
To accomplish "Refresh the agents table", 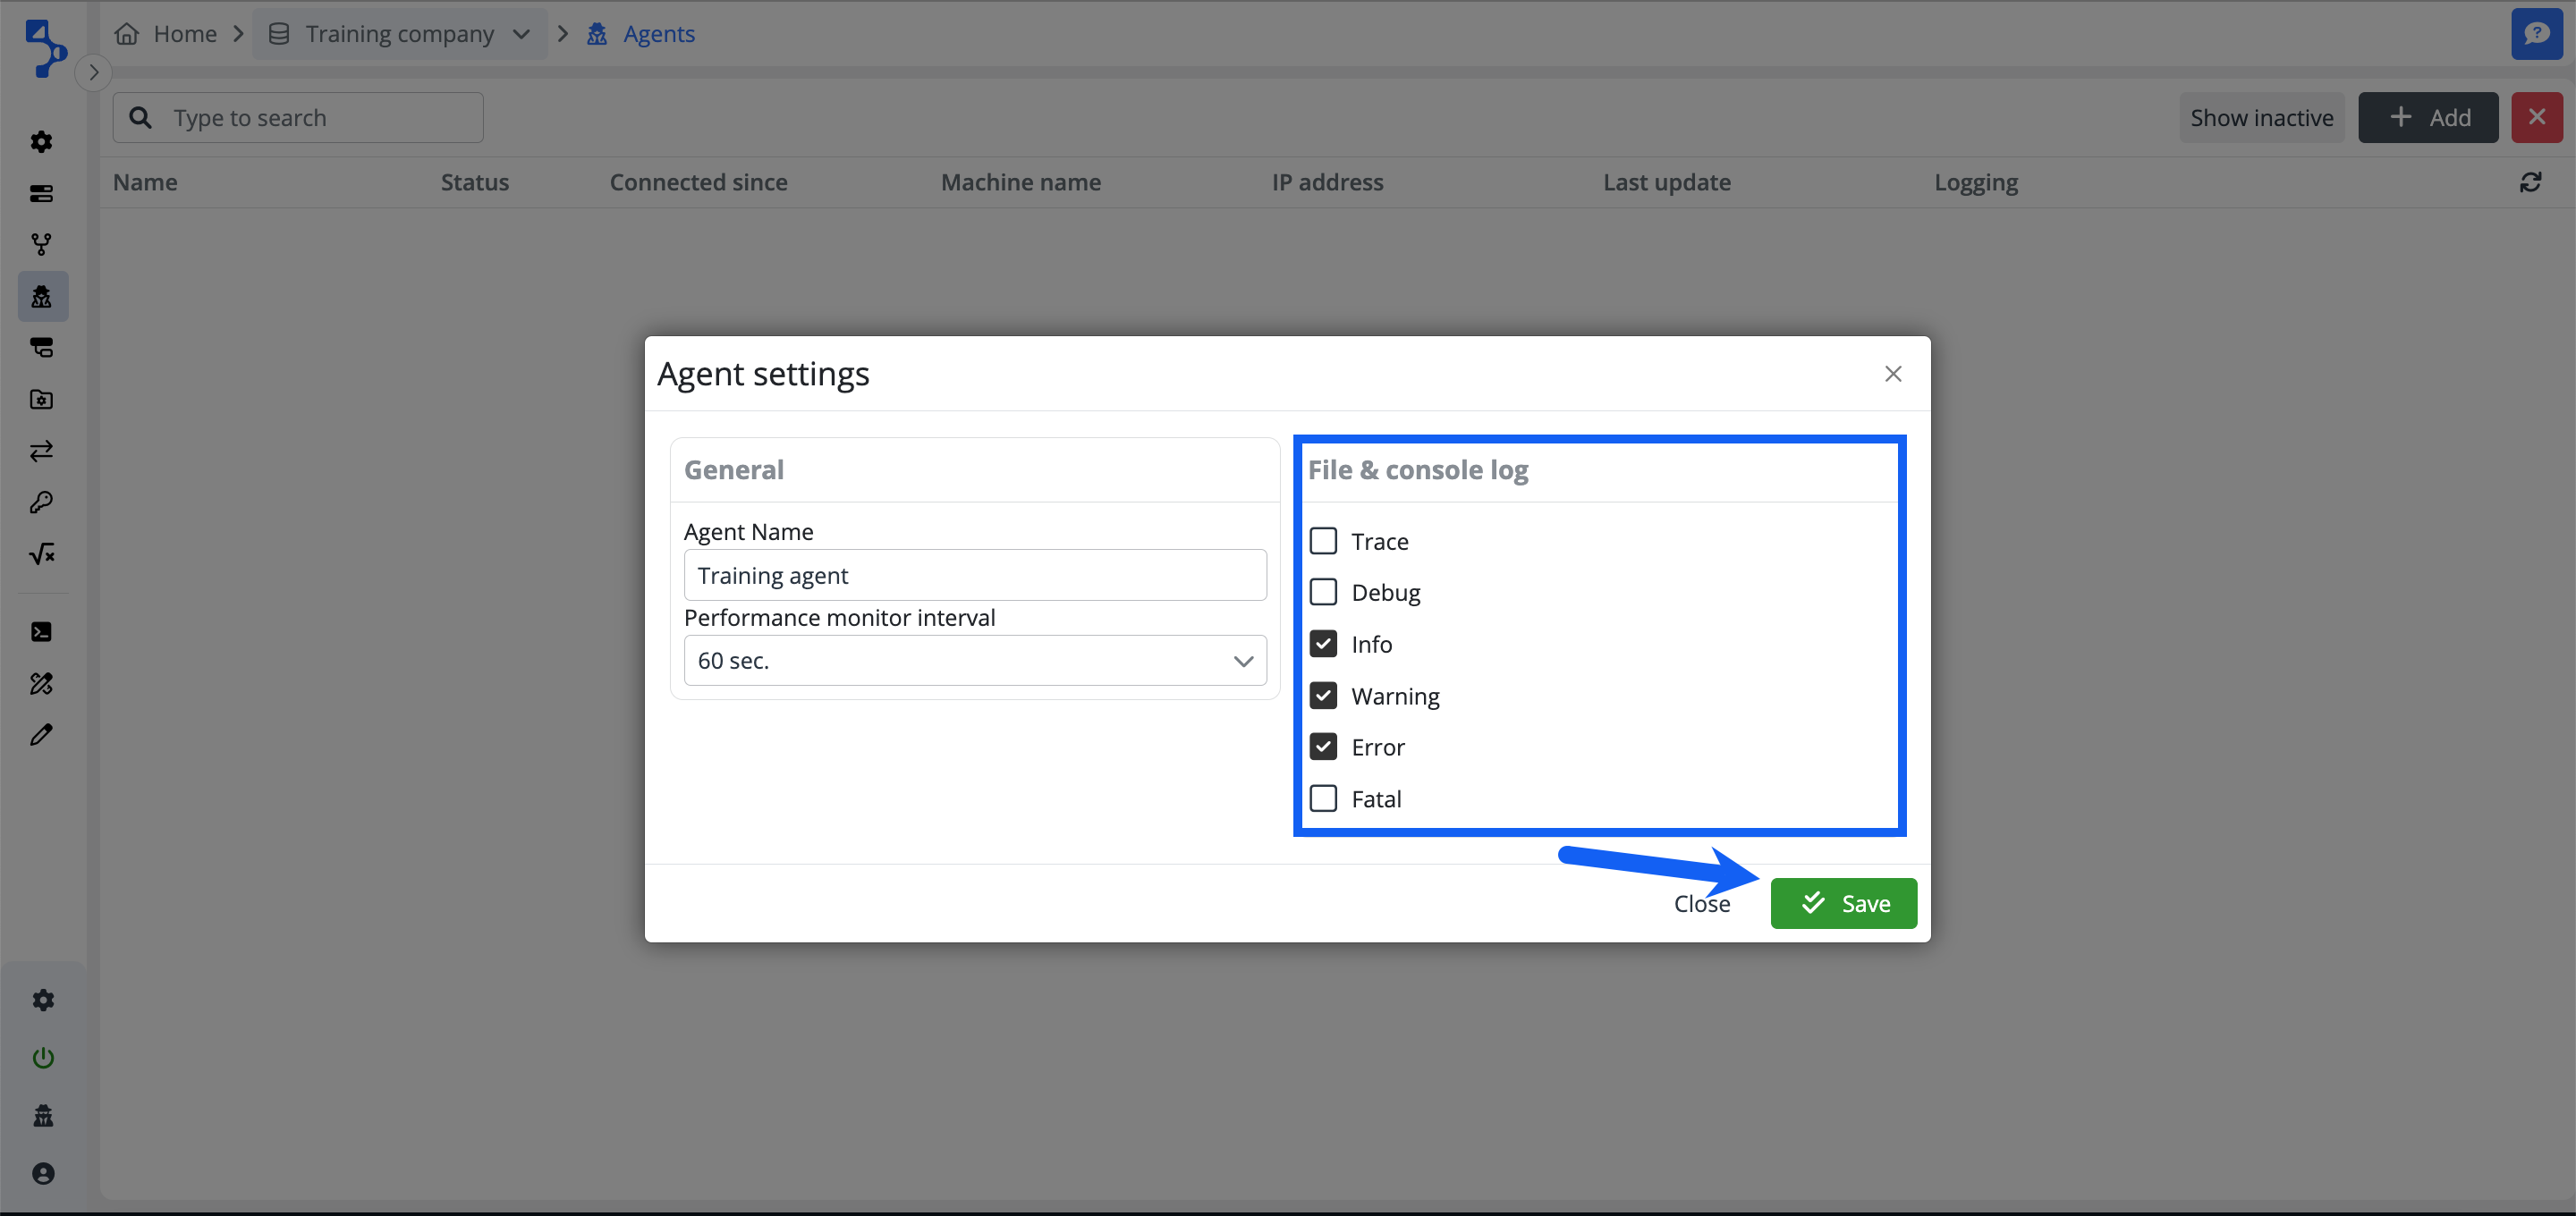I will tap(2530, 182).
